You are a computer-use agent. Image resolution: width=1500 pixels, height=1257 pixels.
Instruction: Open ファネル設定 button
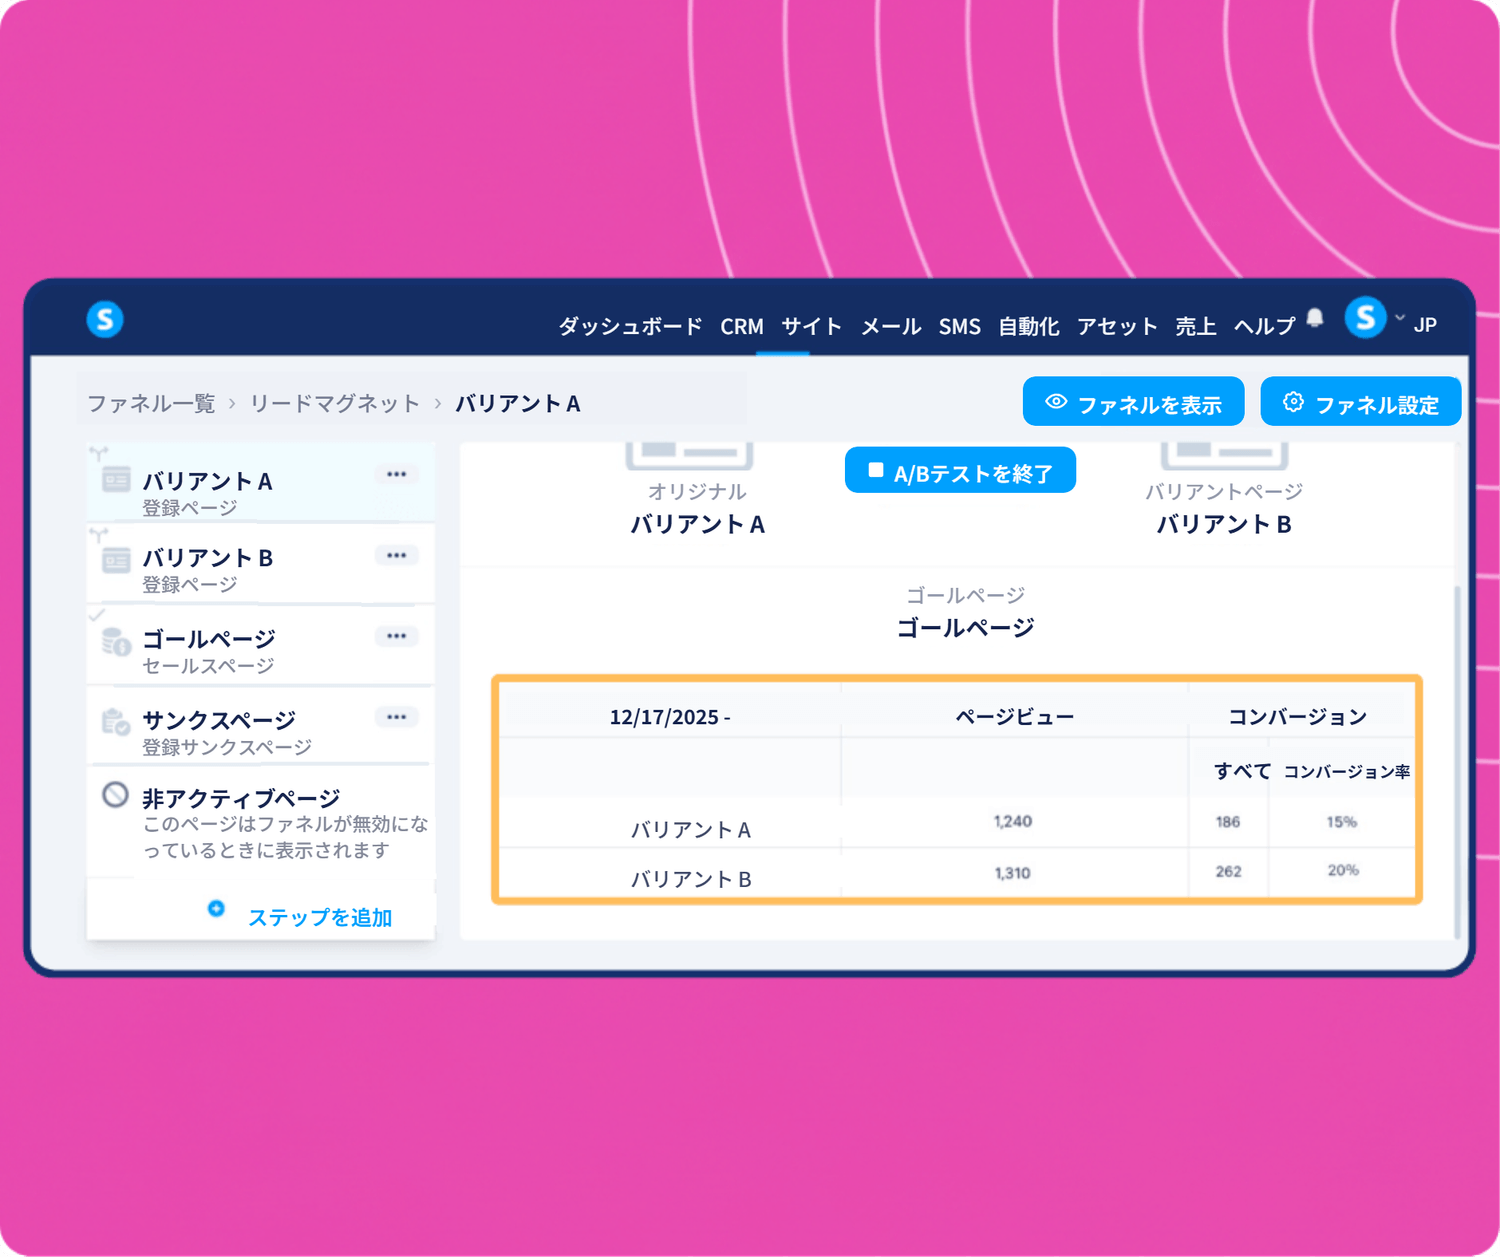click(1361, 402)
